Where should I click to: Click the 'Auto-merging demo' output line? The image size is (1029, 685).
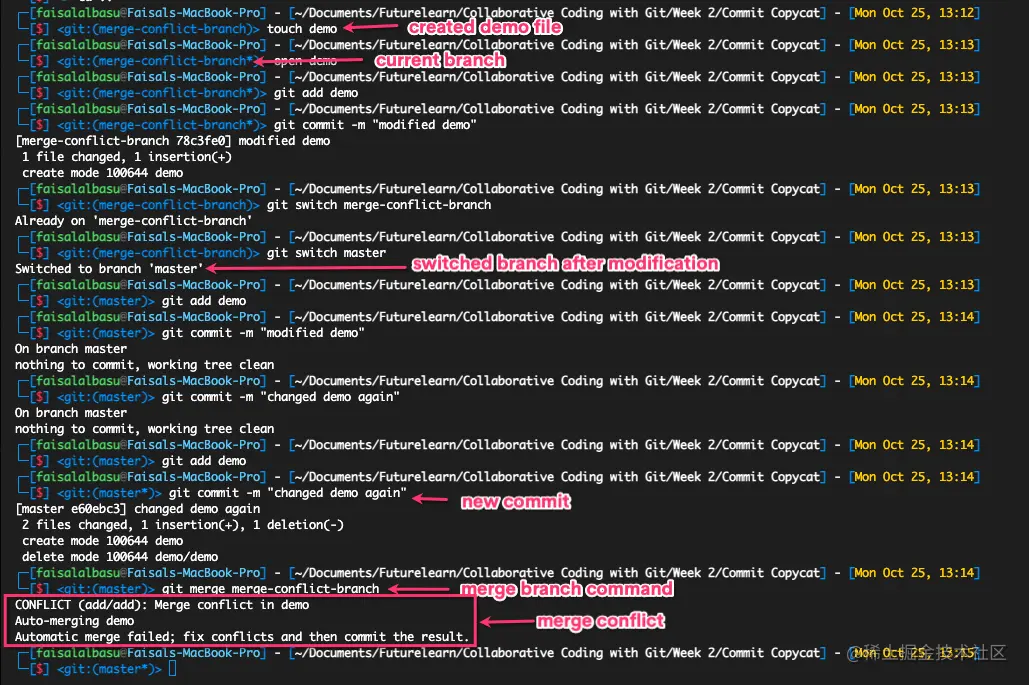(74, 621)
